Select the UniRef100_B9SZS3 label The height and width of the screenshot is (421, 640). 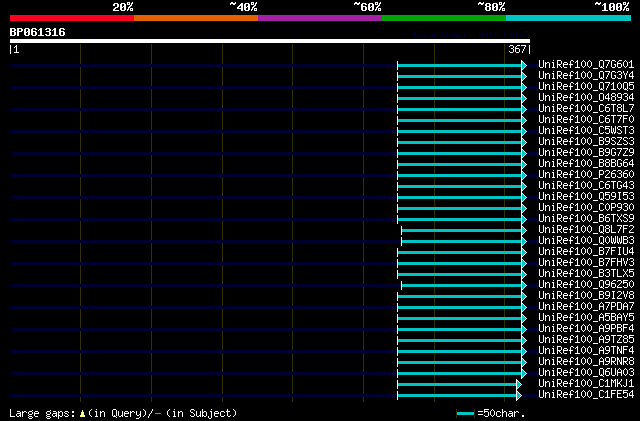[586, 141]
